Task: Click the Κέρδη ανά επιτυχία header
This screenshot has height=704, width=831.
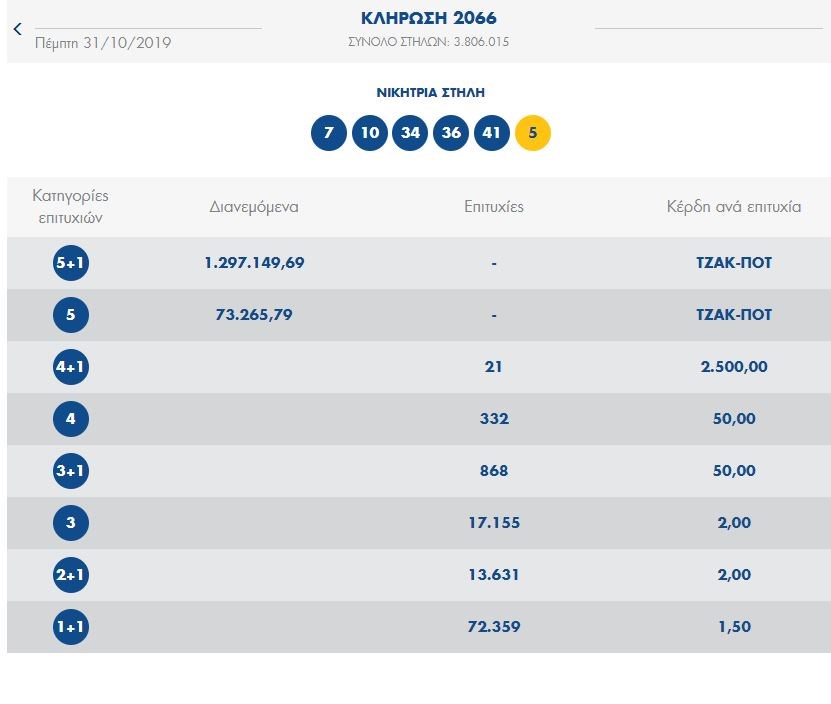Action: tap(734, 207)
